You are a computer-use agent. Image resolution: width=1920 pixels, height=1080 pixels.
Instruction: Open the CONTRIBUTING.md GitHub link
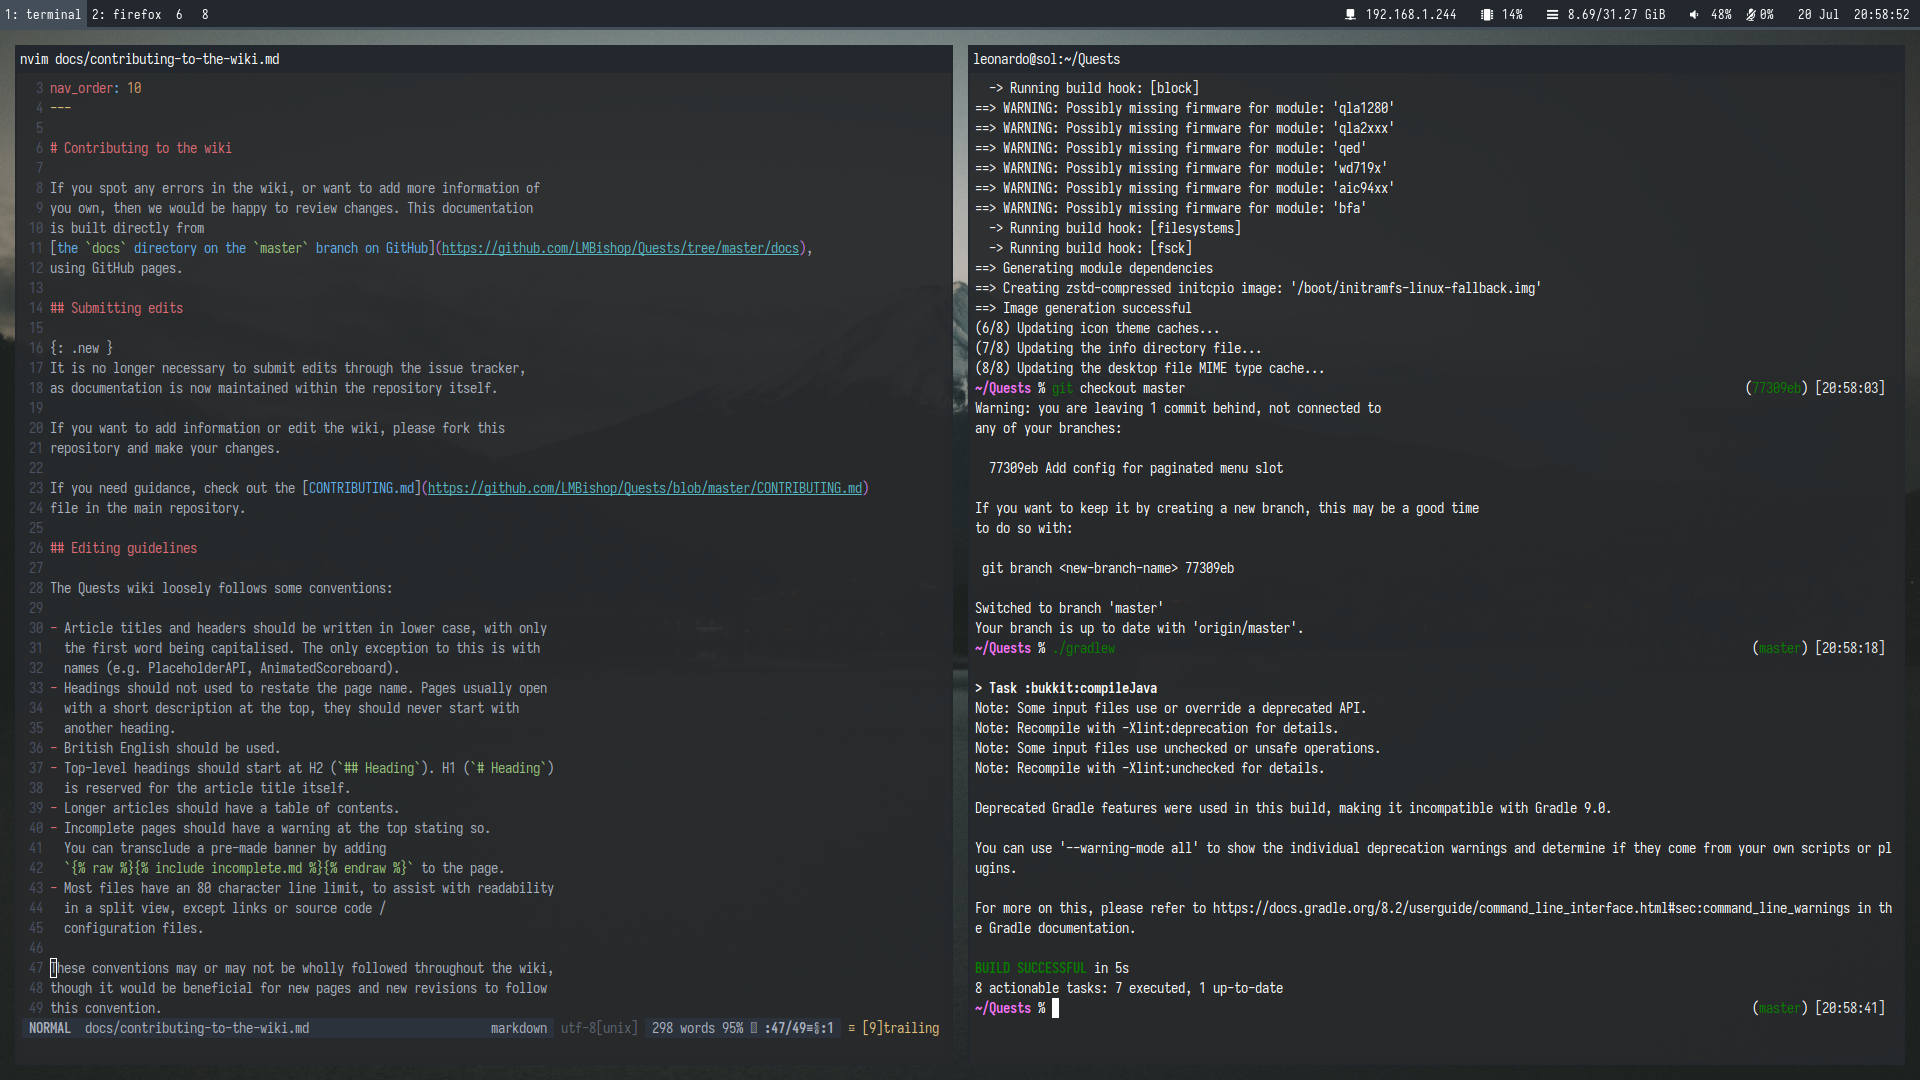pyautogui.click(x=644, y=489)
